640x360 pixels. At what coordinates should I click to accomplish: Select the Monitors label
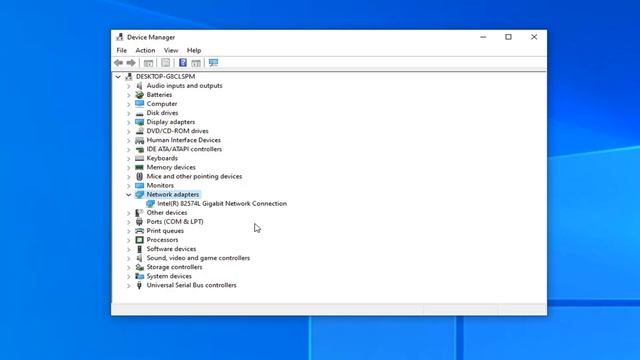(x=160, y=185)
